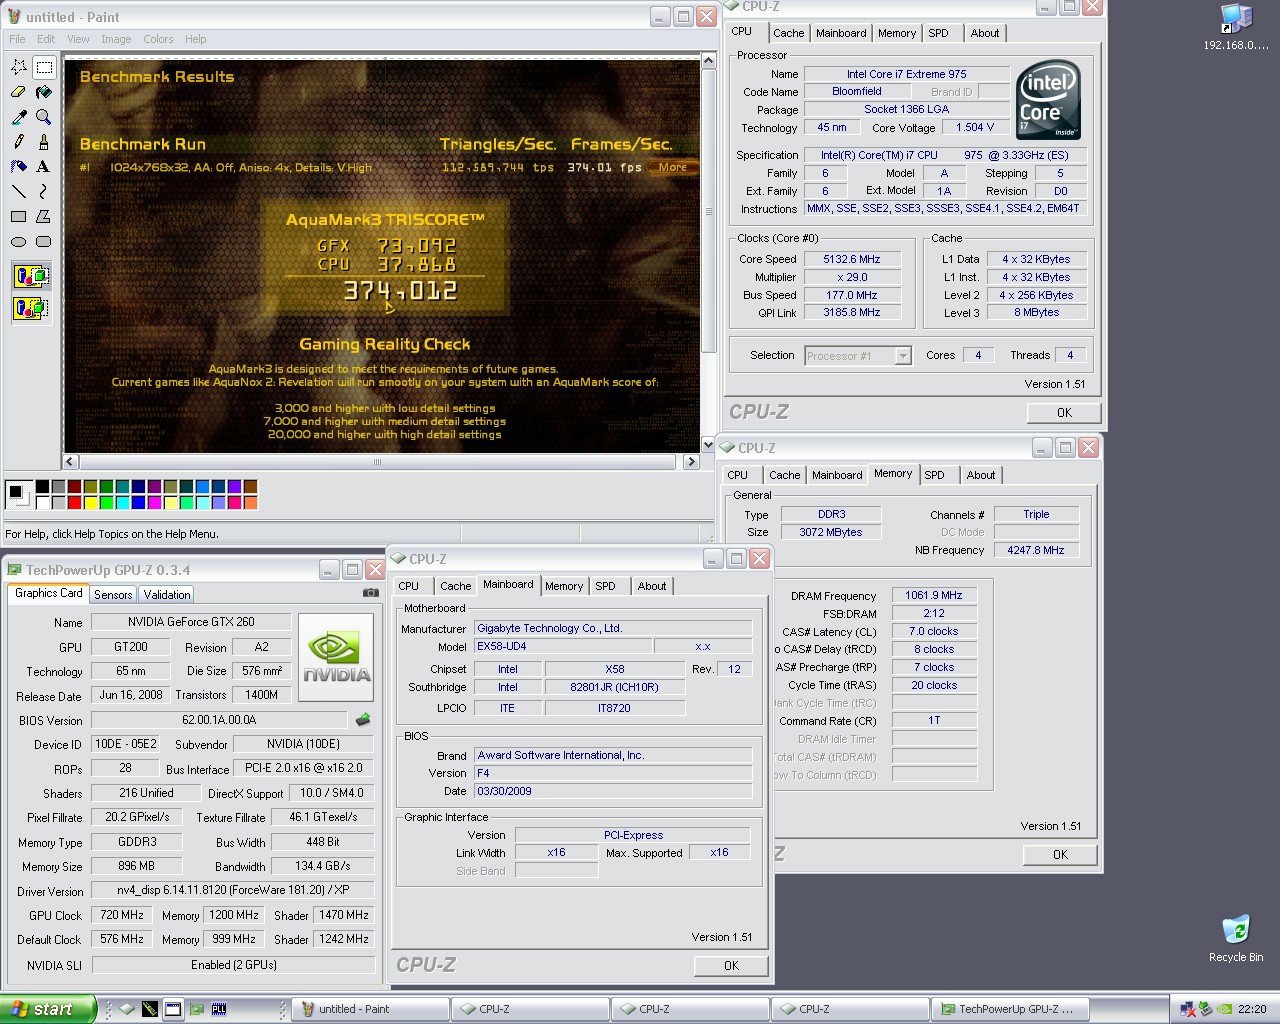Click Paint's vertical scrollbar up arrow
Screen dimensions: 1280x1024
[x=708, y=61]
